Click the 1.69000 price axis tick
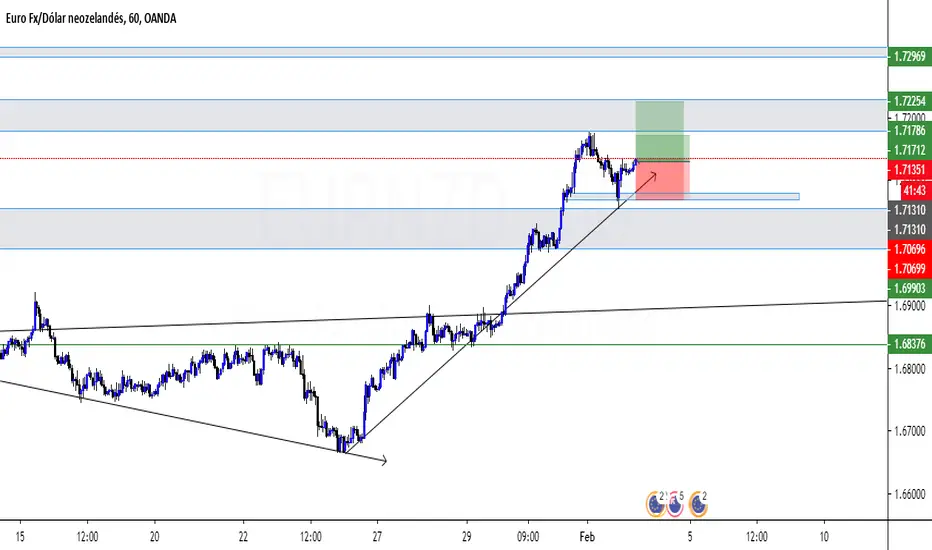The height and width of the screenshot is (550, 932). 909,306
